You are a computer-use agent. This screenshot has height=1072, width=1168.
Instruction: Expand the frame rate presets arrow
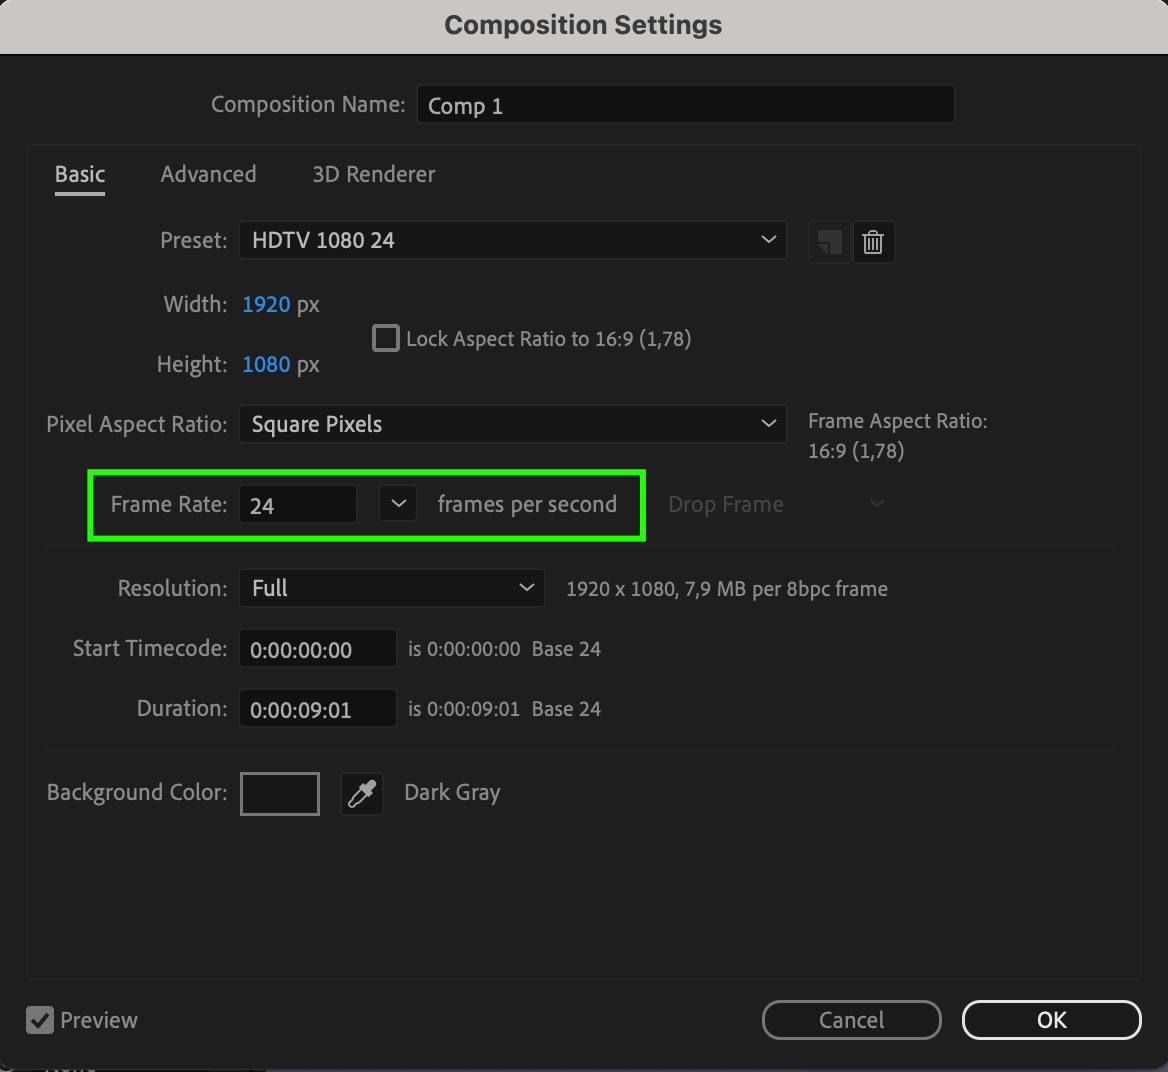click(399, 504)
